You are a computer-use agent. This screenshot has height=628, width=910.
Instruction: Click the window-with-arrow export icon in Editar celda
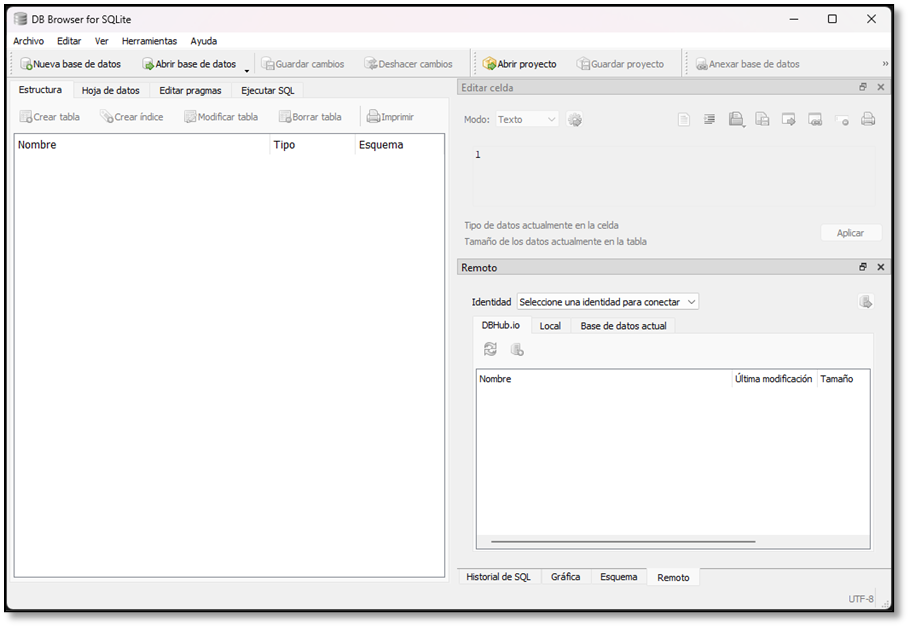789,120
